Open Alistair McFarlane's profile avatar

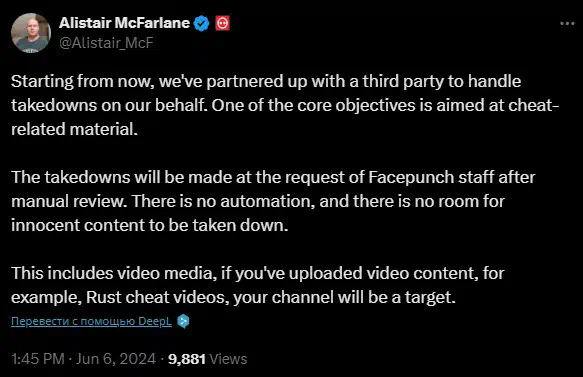(31, 33)
